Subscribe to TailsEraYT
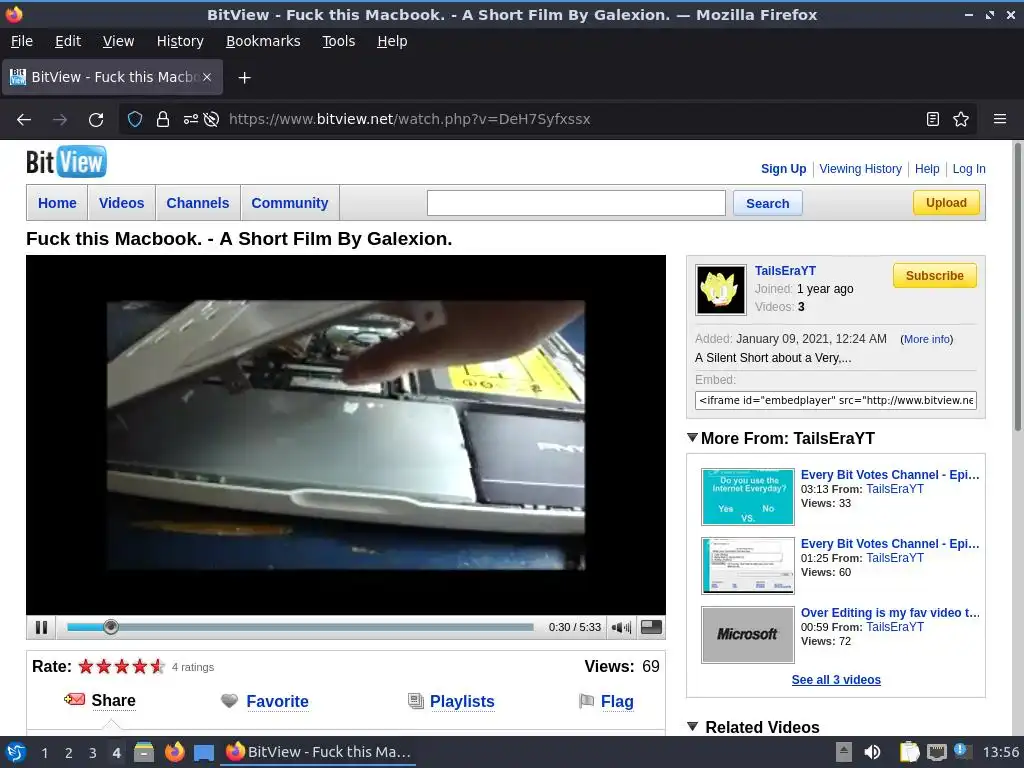 tap(935, 276)
